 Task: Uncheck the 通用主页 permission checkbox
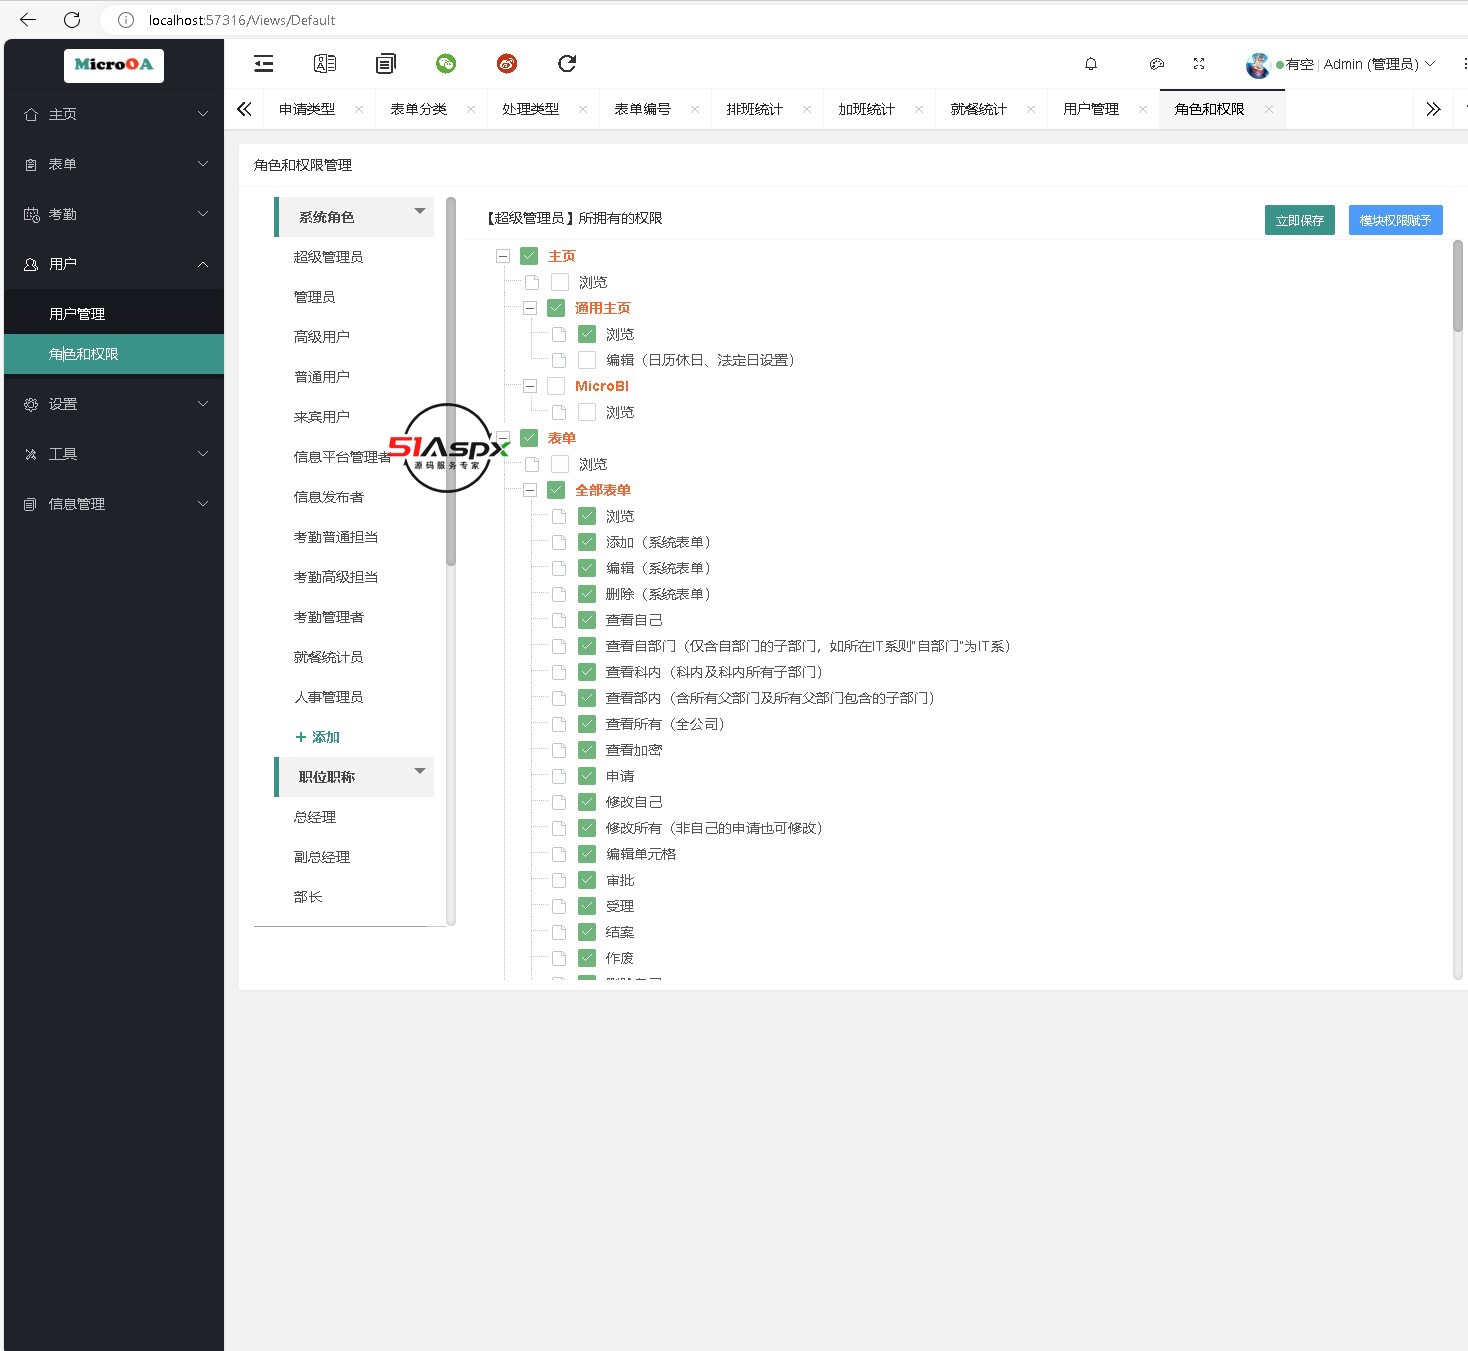pyautogui.click(x=556, y=308)
